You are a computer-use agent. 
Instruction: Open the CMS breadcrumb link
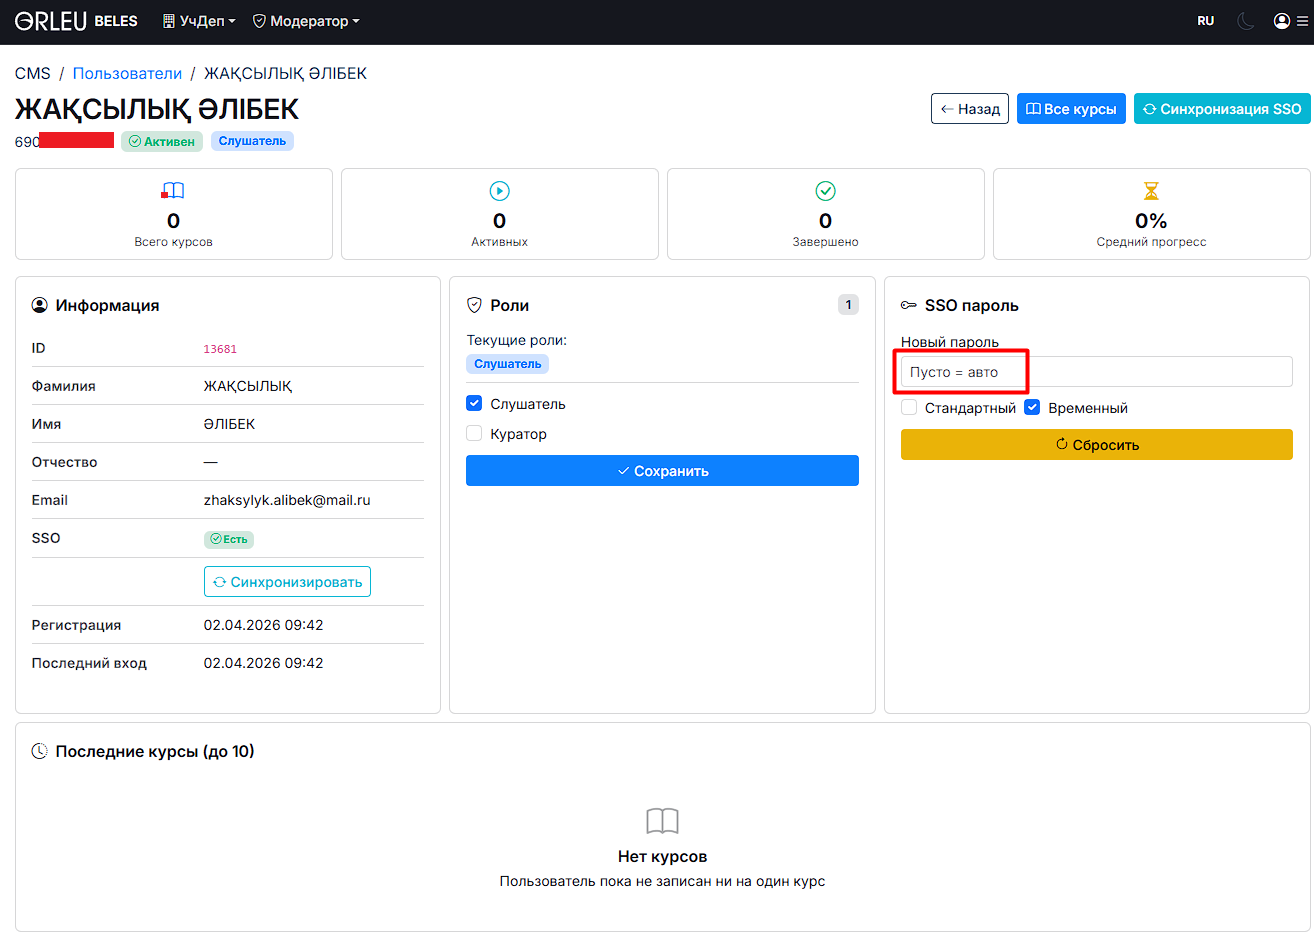[32, 73]
